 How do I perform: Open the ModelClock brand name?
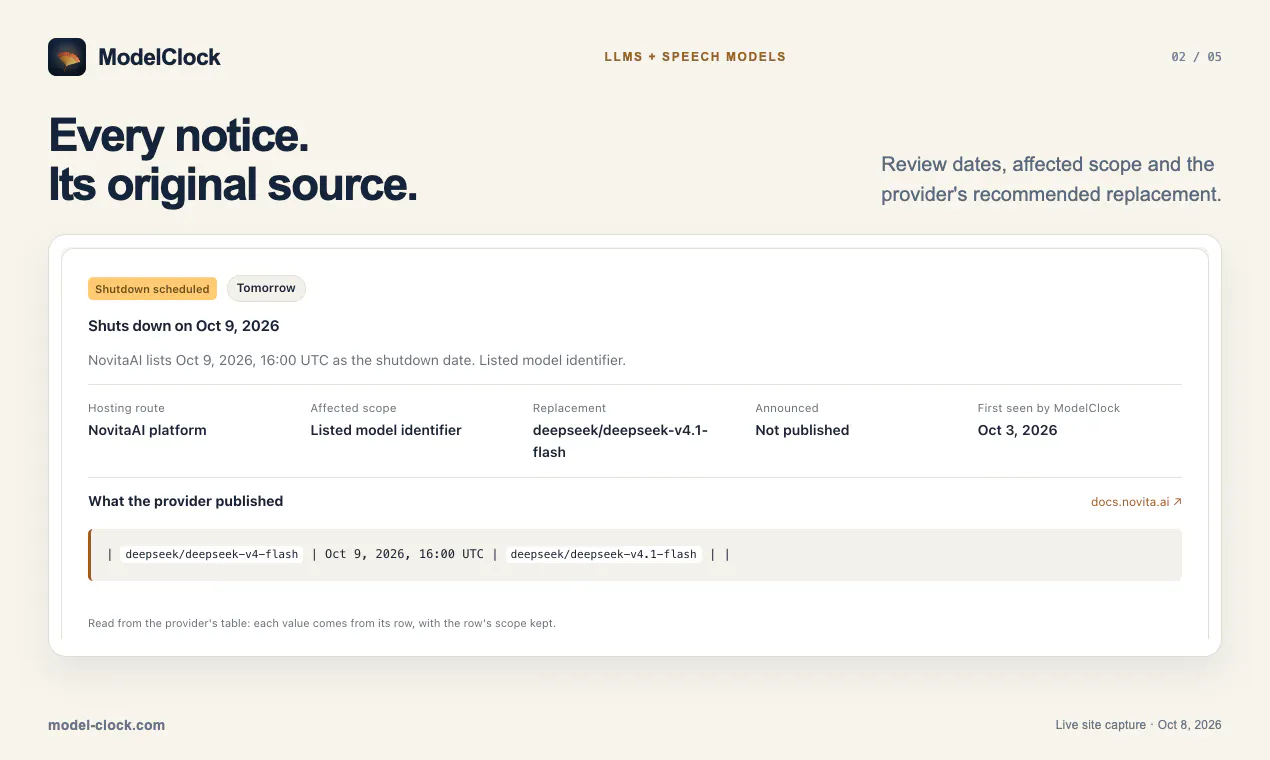tap(159, 57)
